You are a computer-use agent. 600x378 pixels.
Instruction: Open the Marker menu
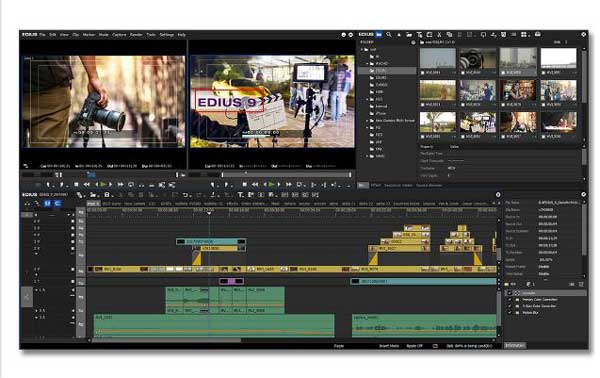click(x=89, y=34)
